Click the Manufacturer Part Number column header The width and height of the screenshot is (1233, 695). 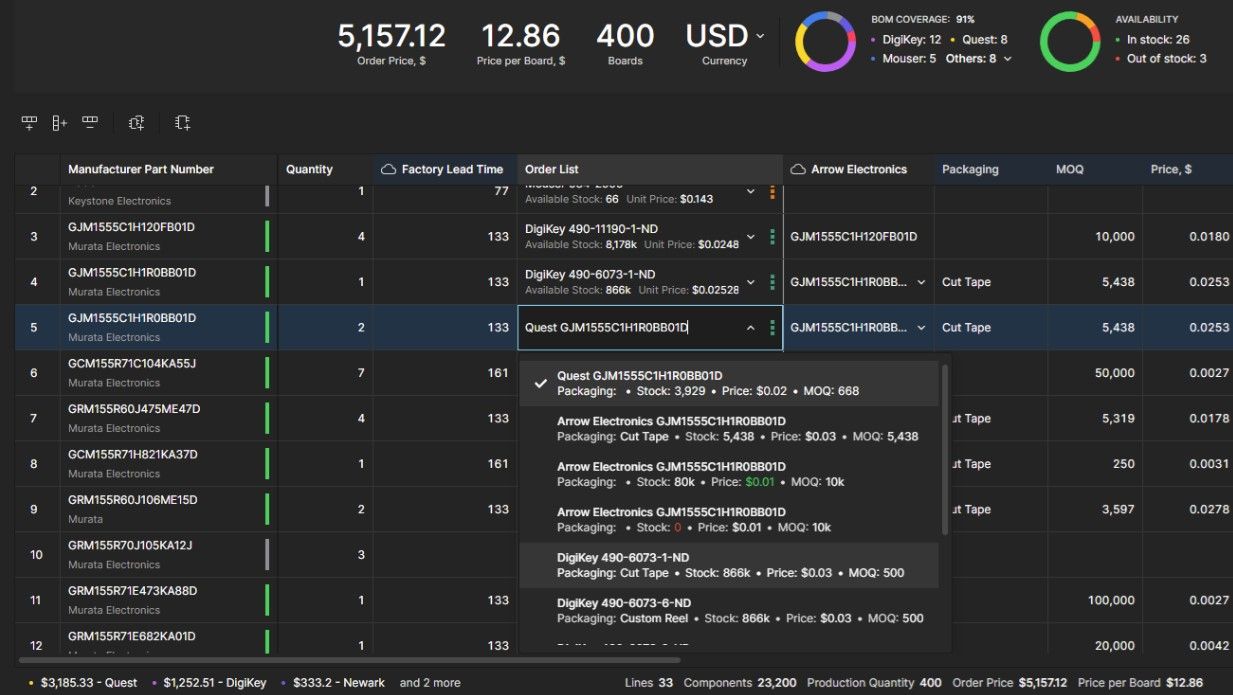point(141,170)
